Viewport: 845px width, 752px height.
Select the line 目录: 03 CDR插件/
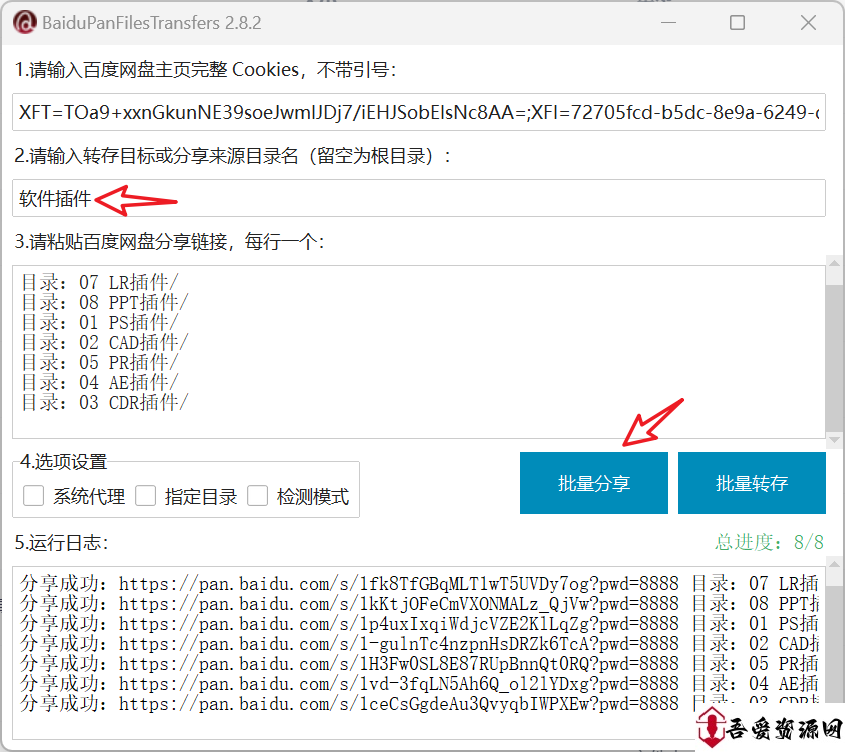click(x=105, y=402)
